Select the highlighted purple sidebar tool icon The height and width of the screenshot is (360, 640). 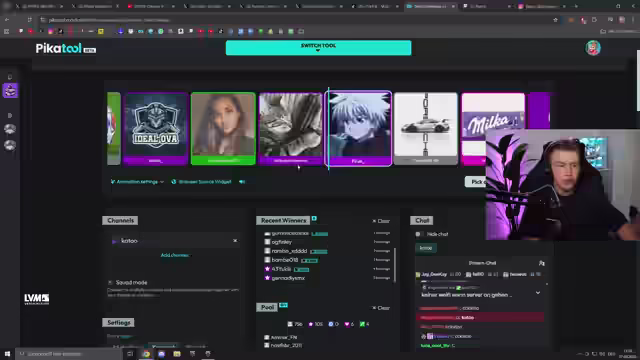(x=10, y=90)
